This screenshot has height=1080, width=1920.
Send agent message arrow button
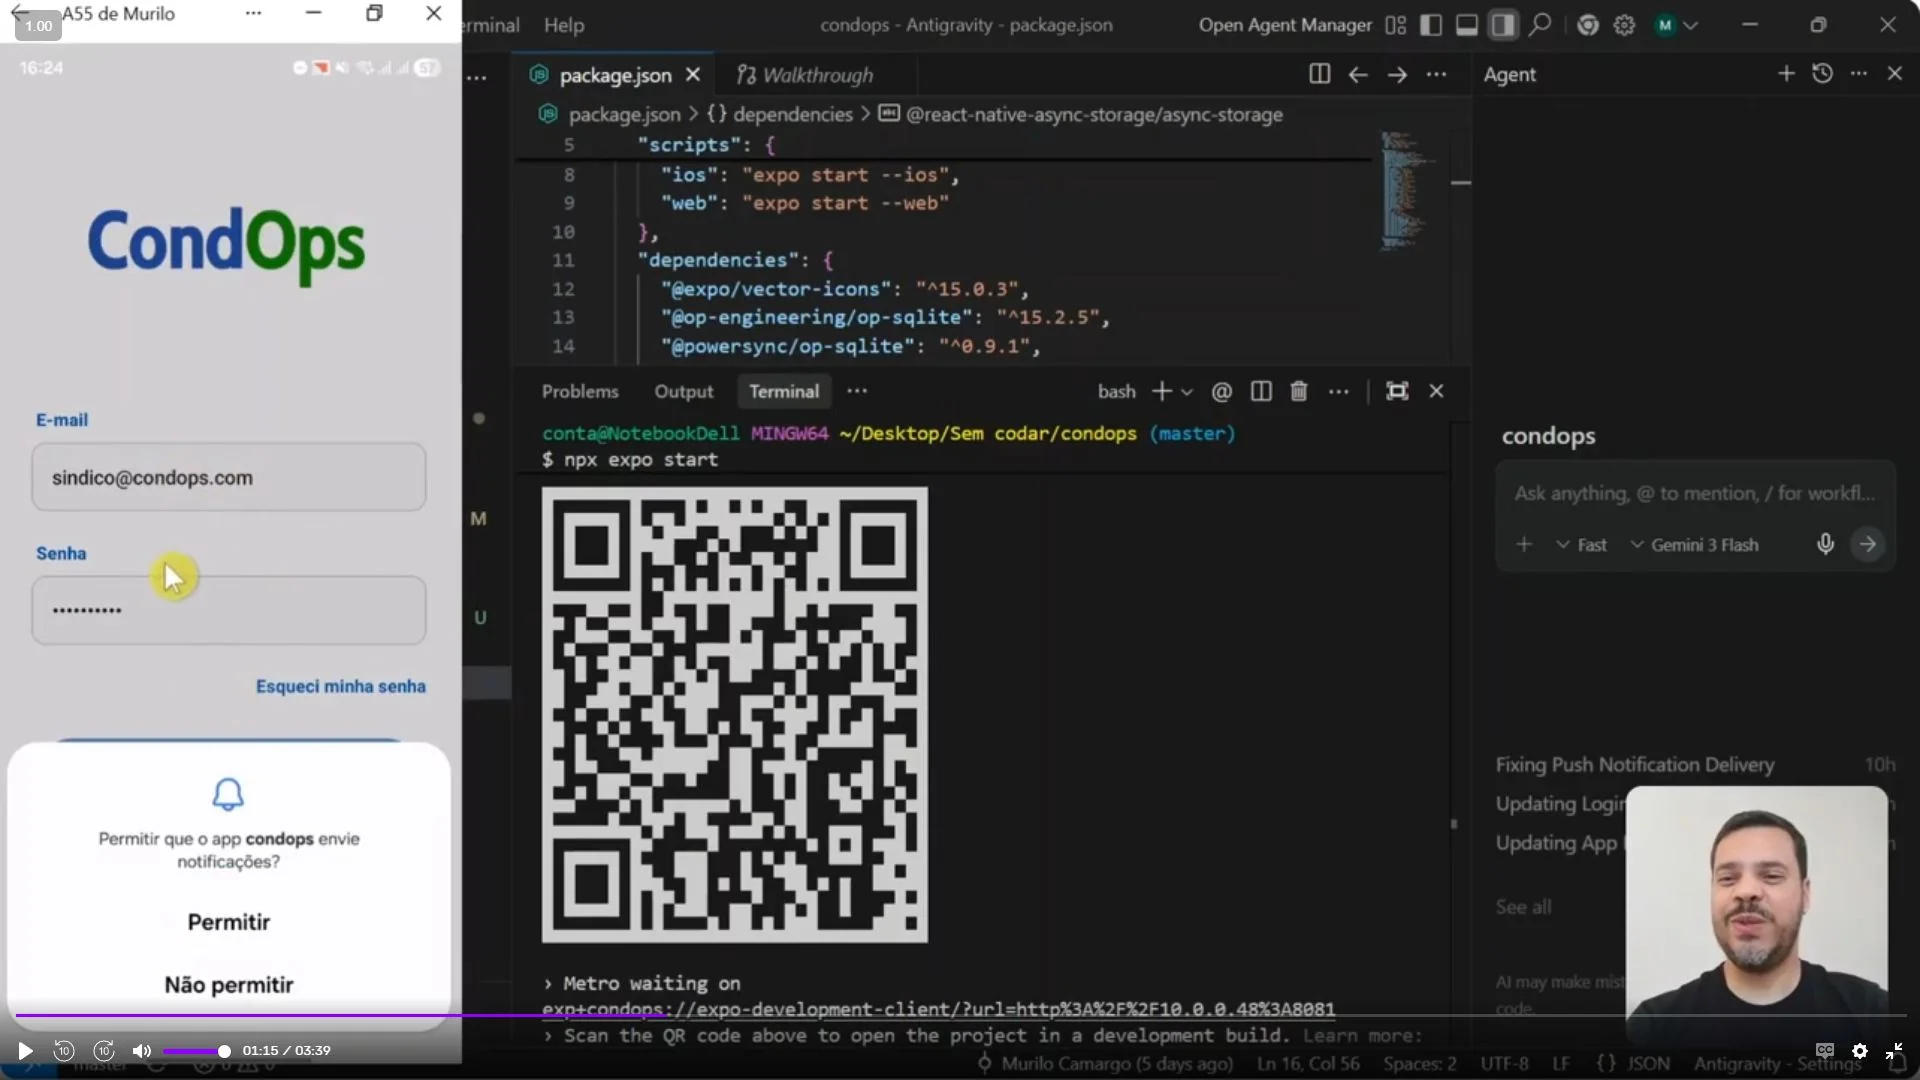click(1867, 544)
